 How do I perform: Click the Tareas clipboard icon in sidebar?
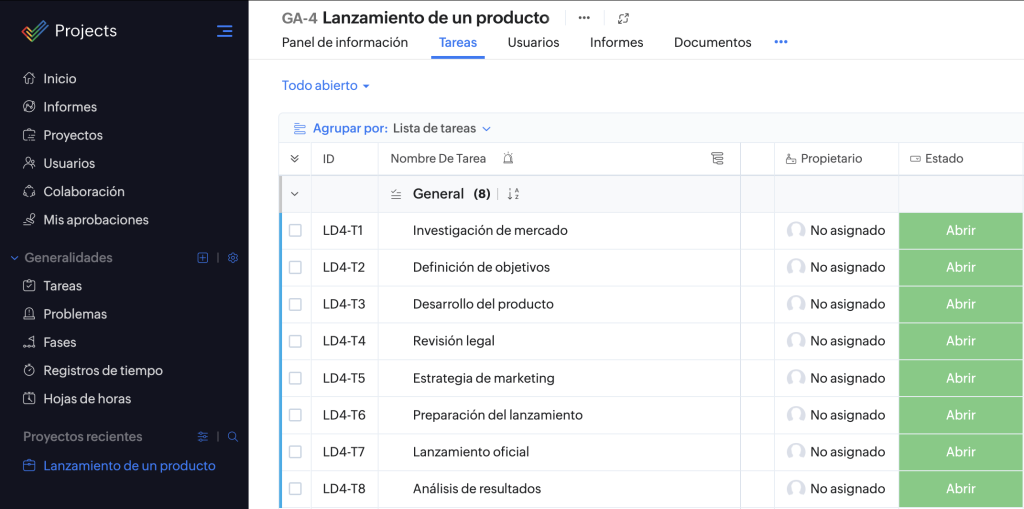point(29,286)
